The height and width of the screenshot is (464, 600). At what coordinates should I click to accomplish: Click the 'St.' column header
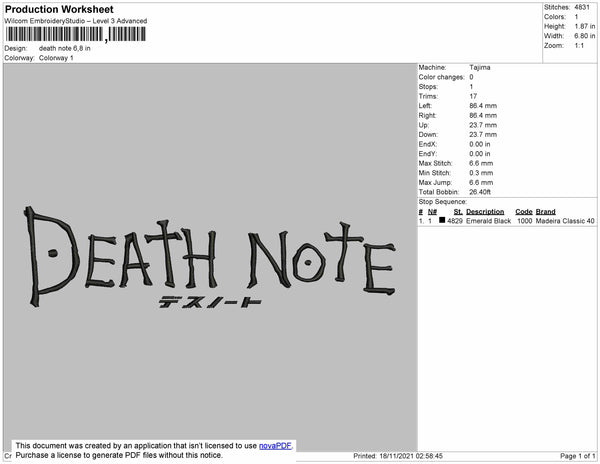458,212
